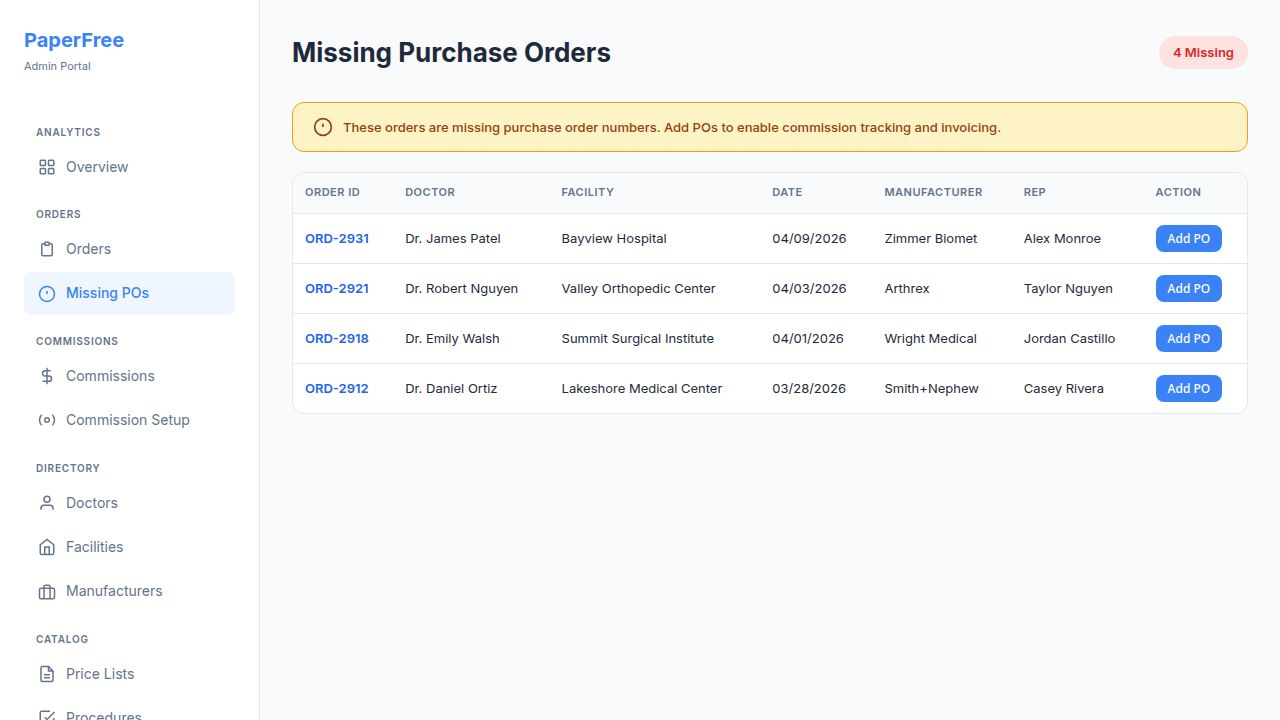Click the Overview grid icon

click(47, 167)
